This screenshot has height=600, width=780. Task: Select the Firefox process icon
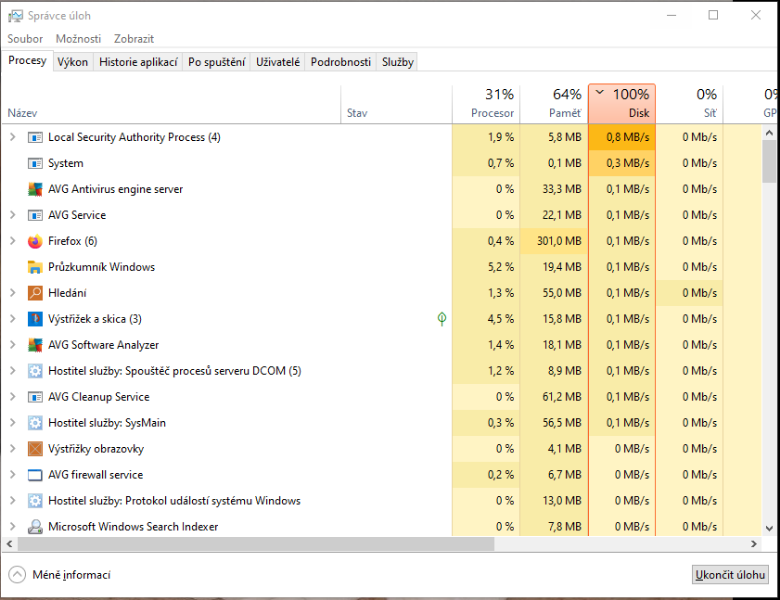pos(35,241)
